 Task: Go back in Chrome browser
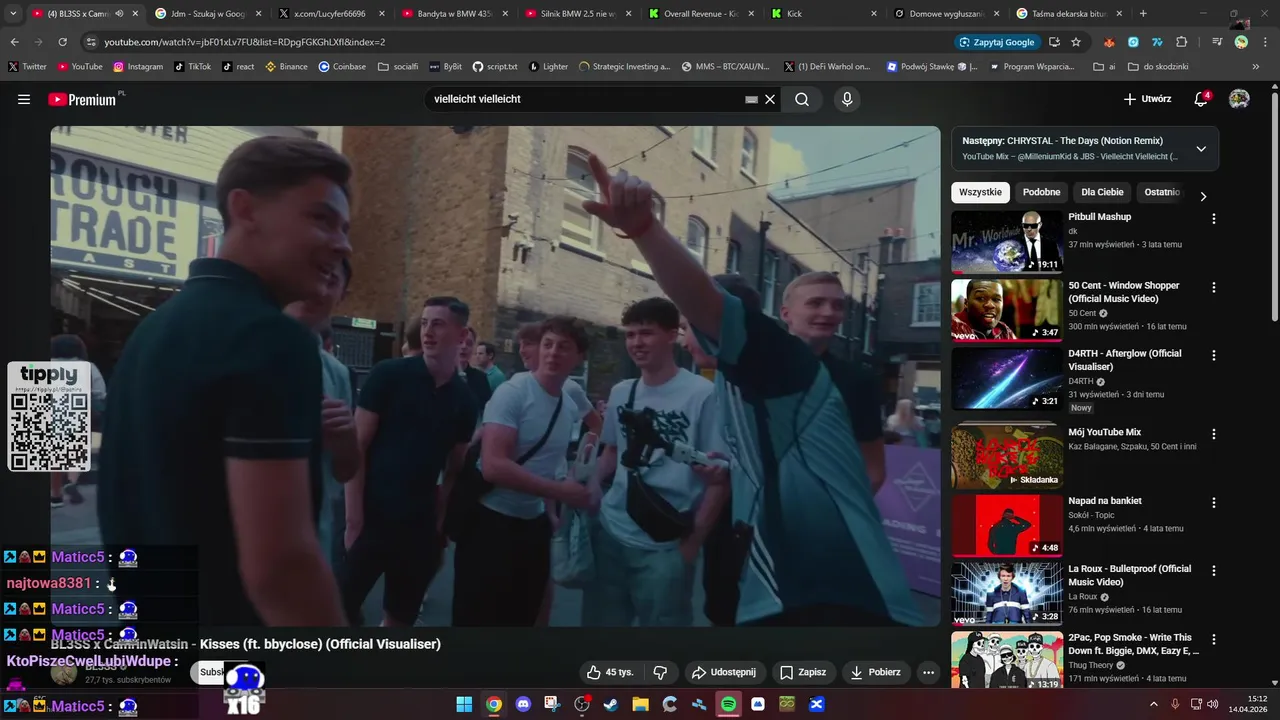[x=15, y=42]
